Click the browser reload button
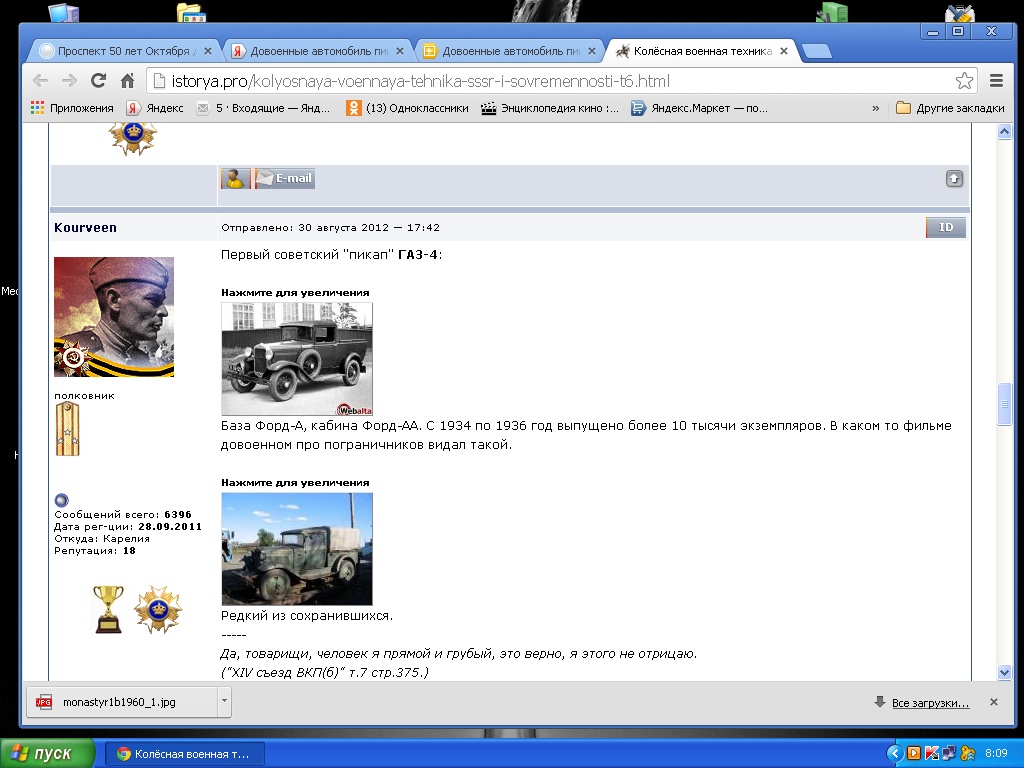The height and width of the screenshot is (768, 1024). [x=98, y=81]
